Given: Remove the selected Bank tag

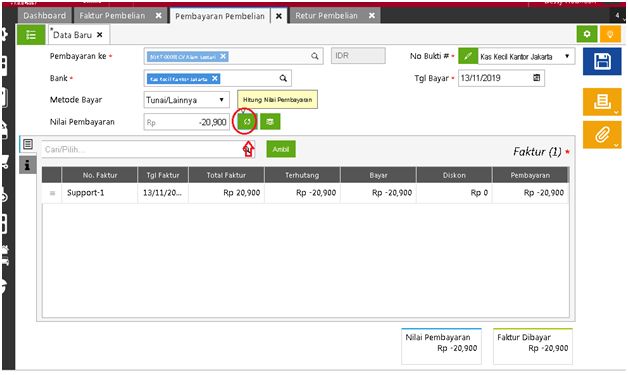Looking at the screenshot, I should (x=215, y=79).
